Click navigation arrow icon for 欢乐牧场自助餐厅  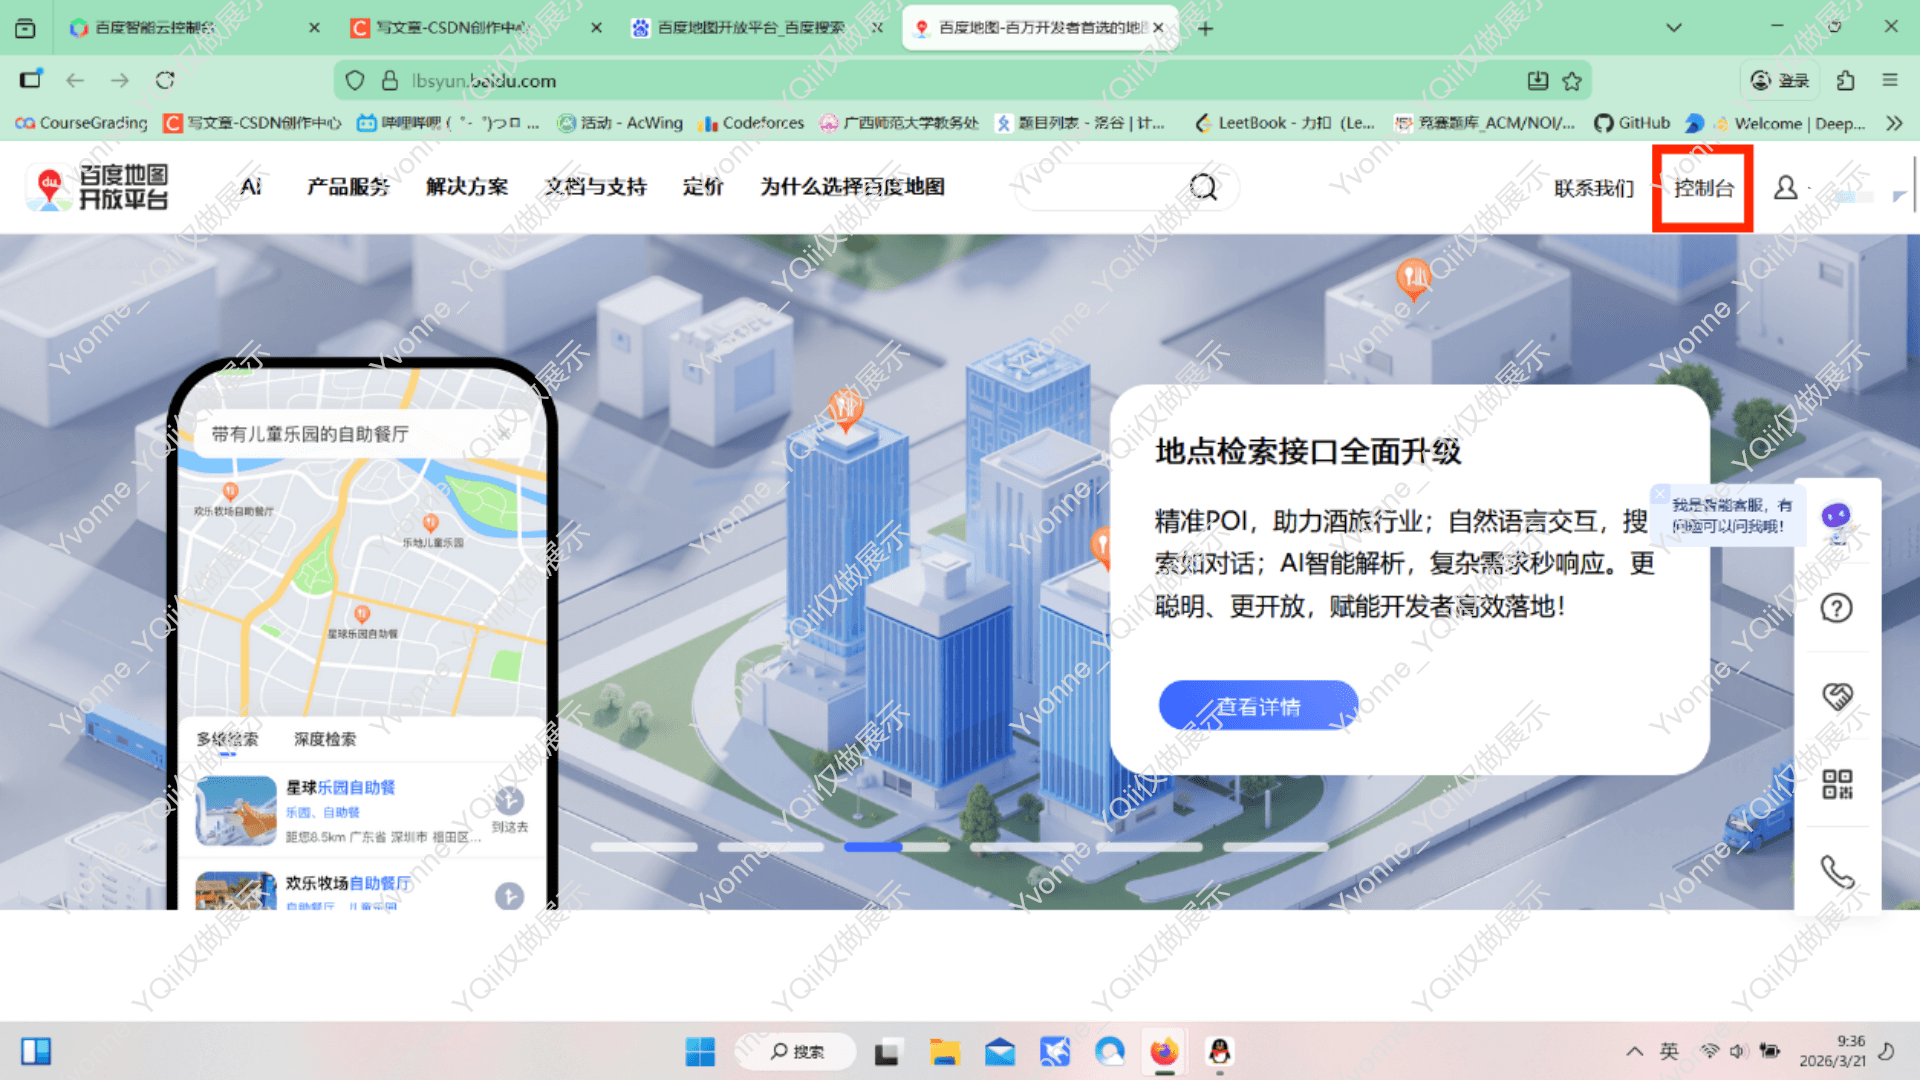pyautogui.click(x=509, y=895)
